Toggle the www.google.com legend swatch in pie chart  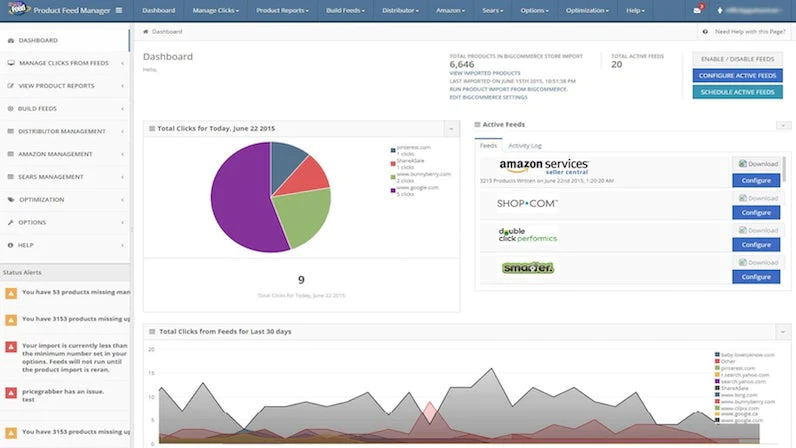coord(393,190)
